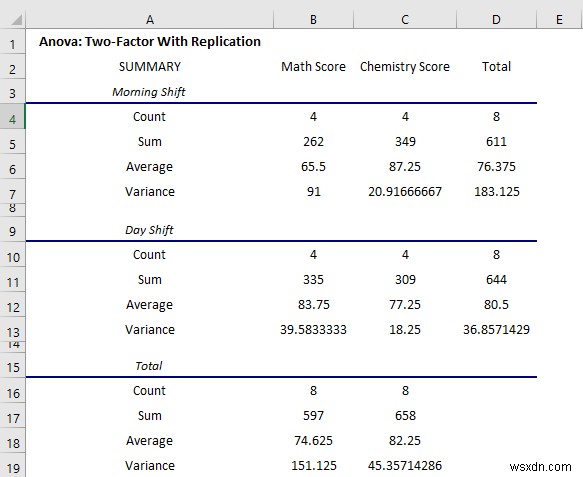Click the variance value 36.8571429

coord(496,329)
